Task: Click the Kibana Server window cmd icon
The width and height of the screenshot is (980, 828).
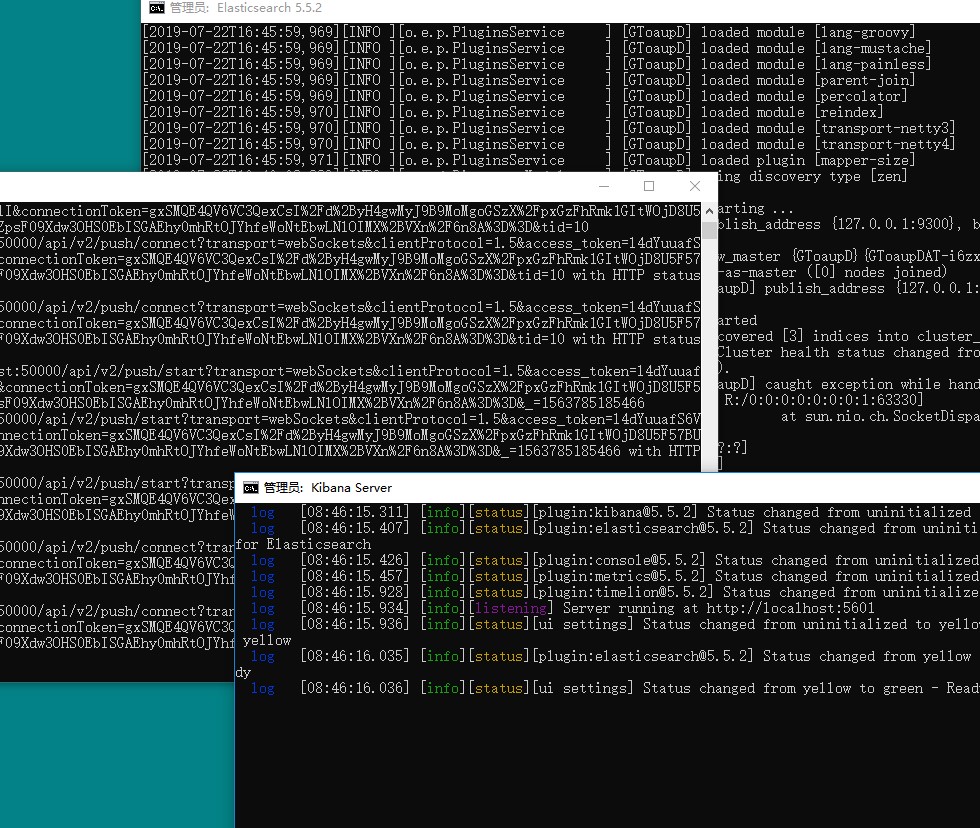Action: point(251,487)
